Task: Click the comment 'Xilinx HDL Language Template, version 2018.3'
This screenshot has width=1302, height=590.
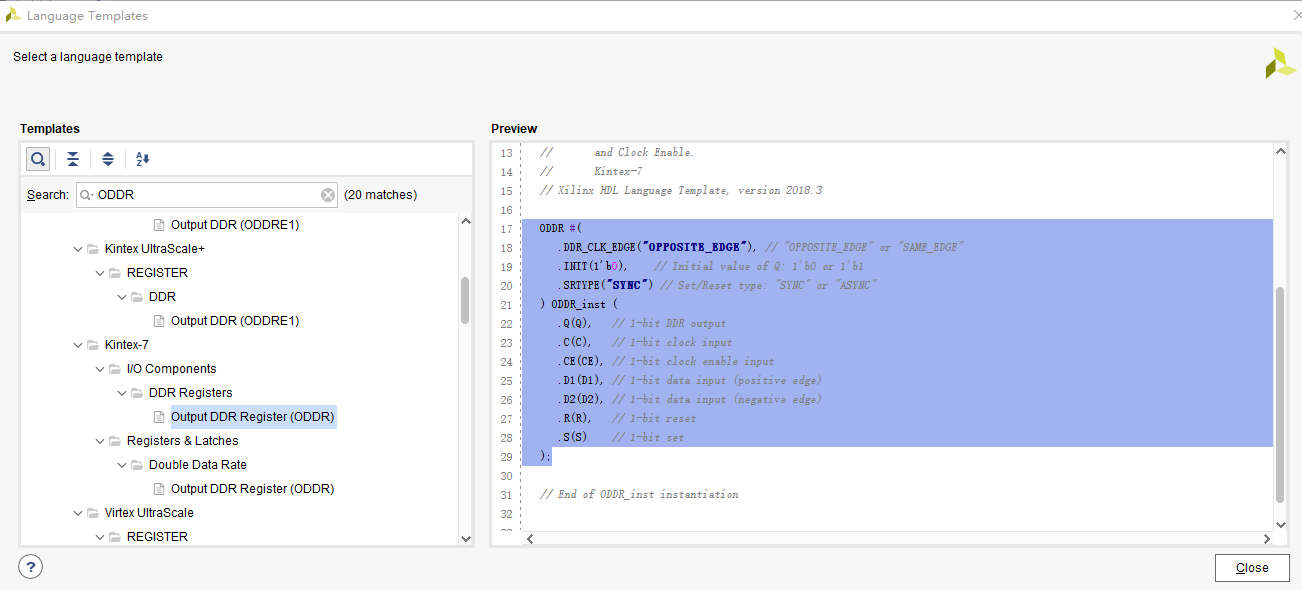Action: click(x=681, y=190)
